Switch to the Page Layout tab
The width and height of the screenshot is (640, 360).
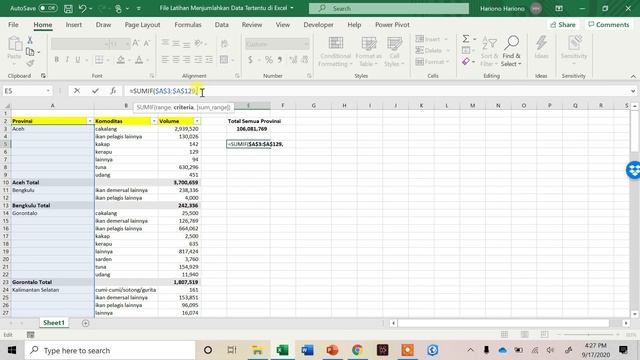(x=142, y=24)
